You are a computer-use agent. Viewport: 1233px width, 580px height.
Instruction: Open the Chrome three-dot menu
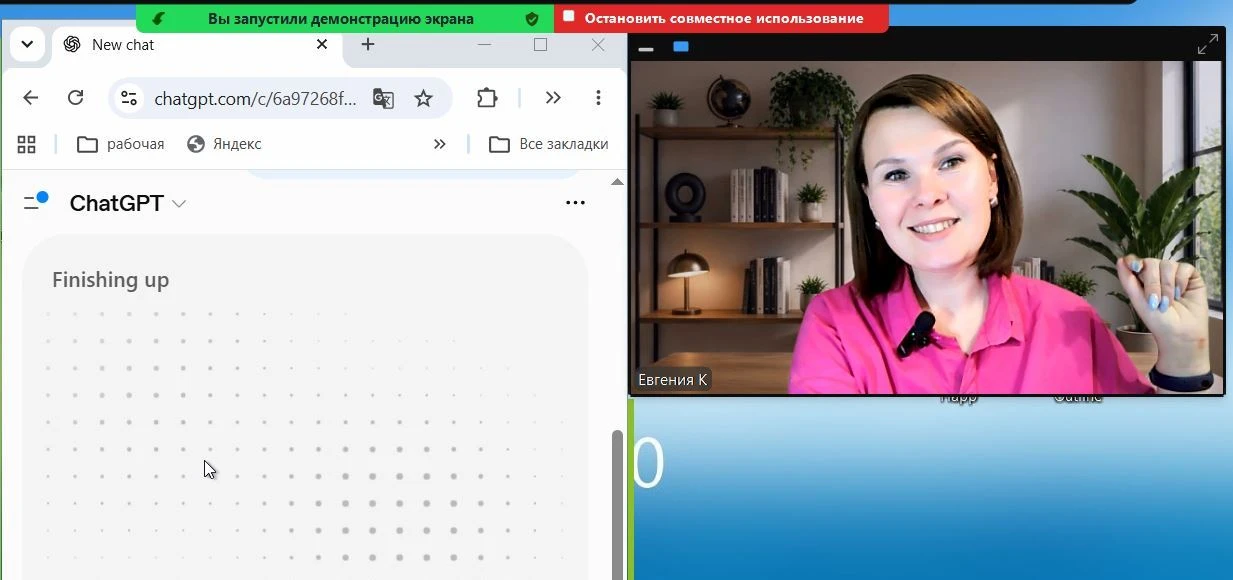coord(598,98)
